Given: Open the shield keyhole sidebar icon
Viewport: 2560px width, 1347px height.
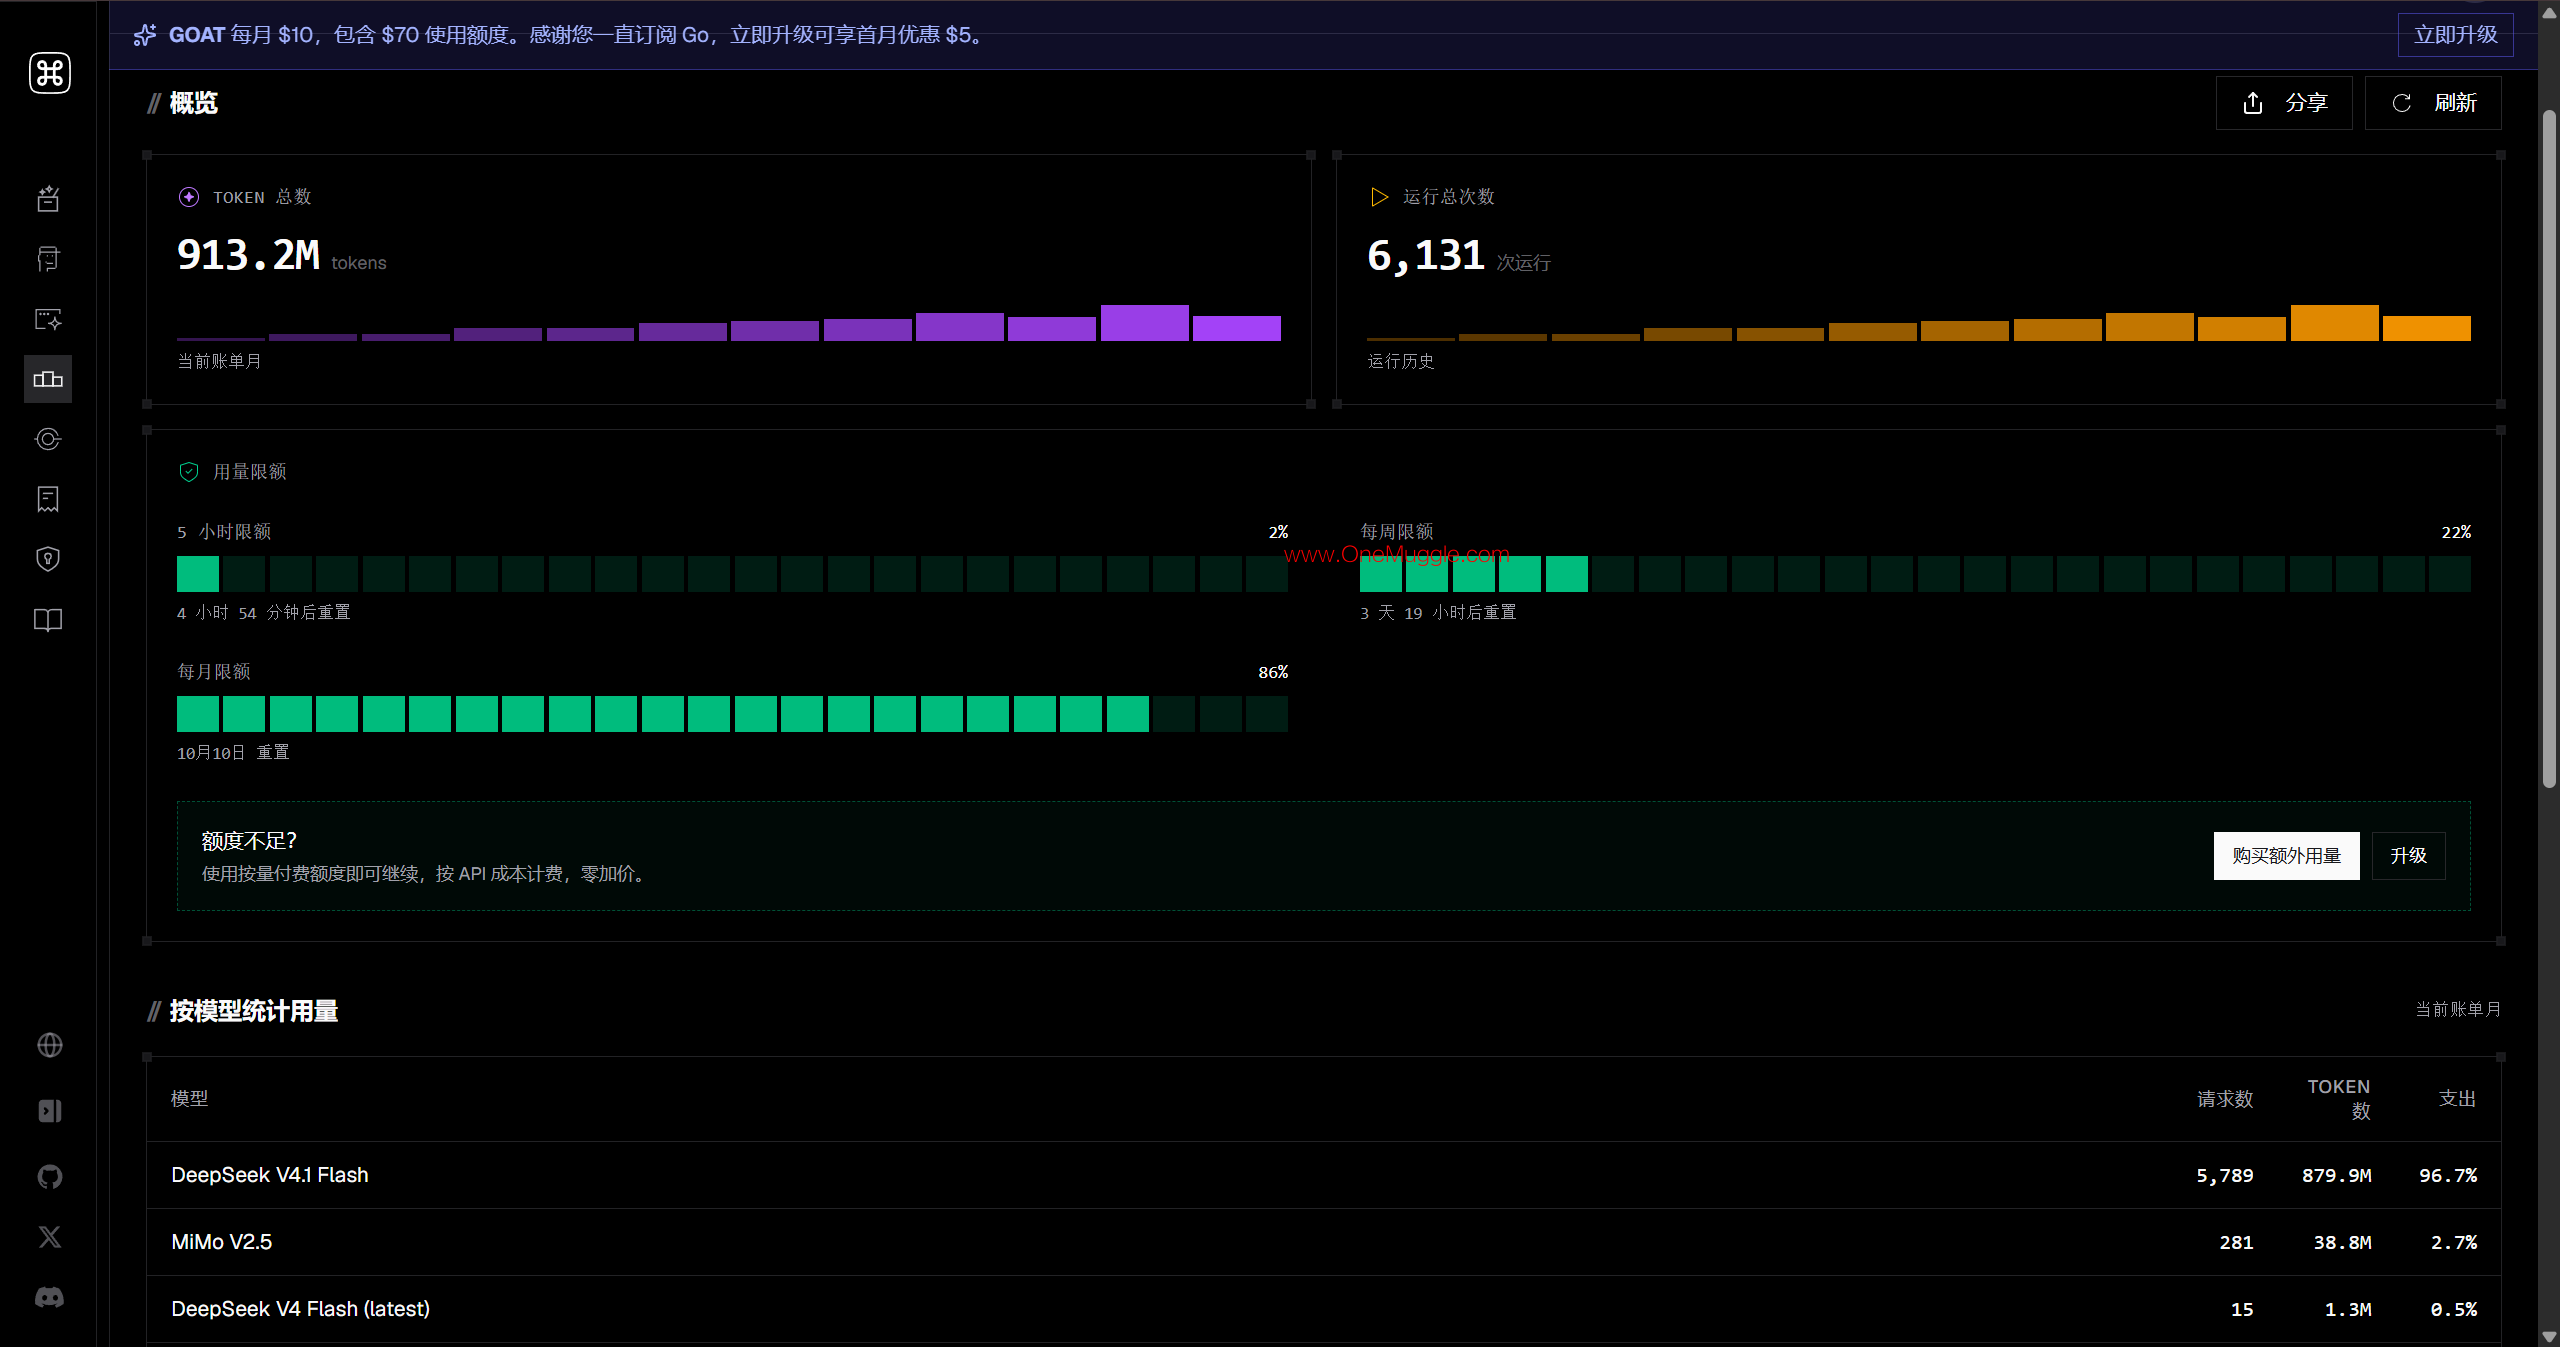Looking at the screenshot, I should click(48, 559).
